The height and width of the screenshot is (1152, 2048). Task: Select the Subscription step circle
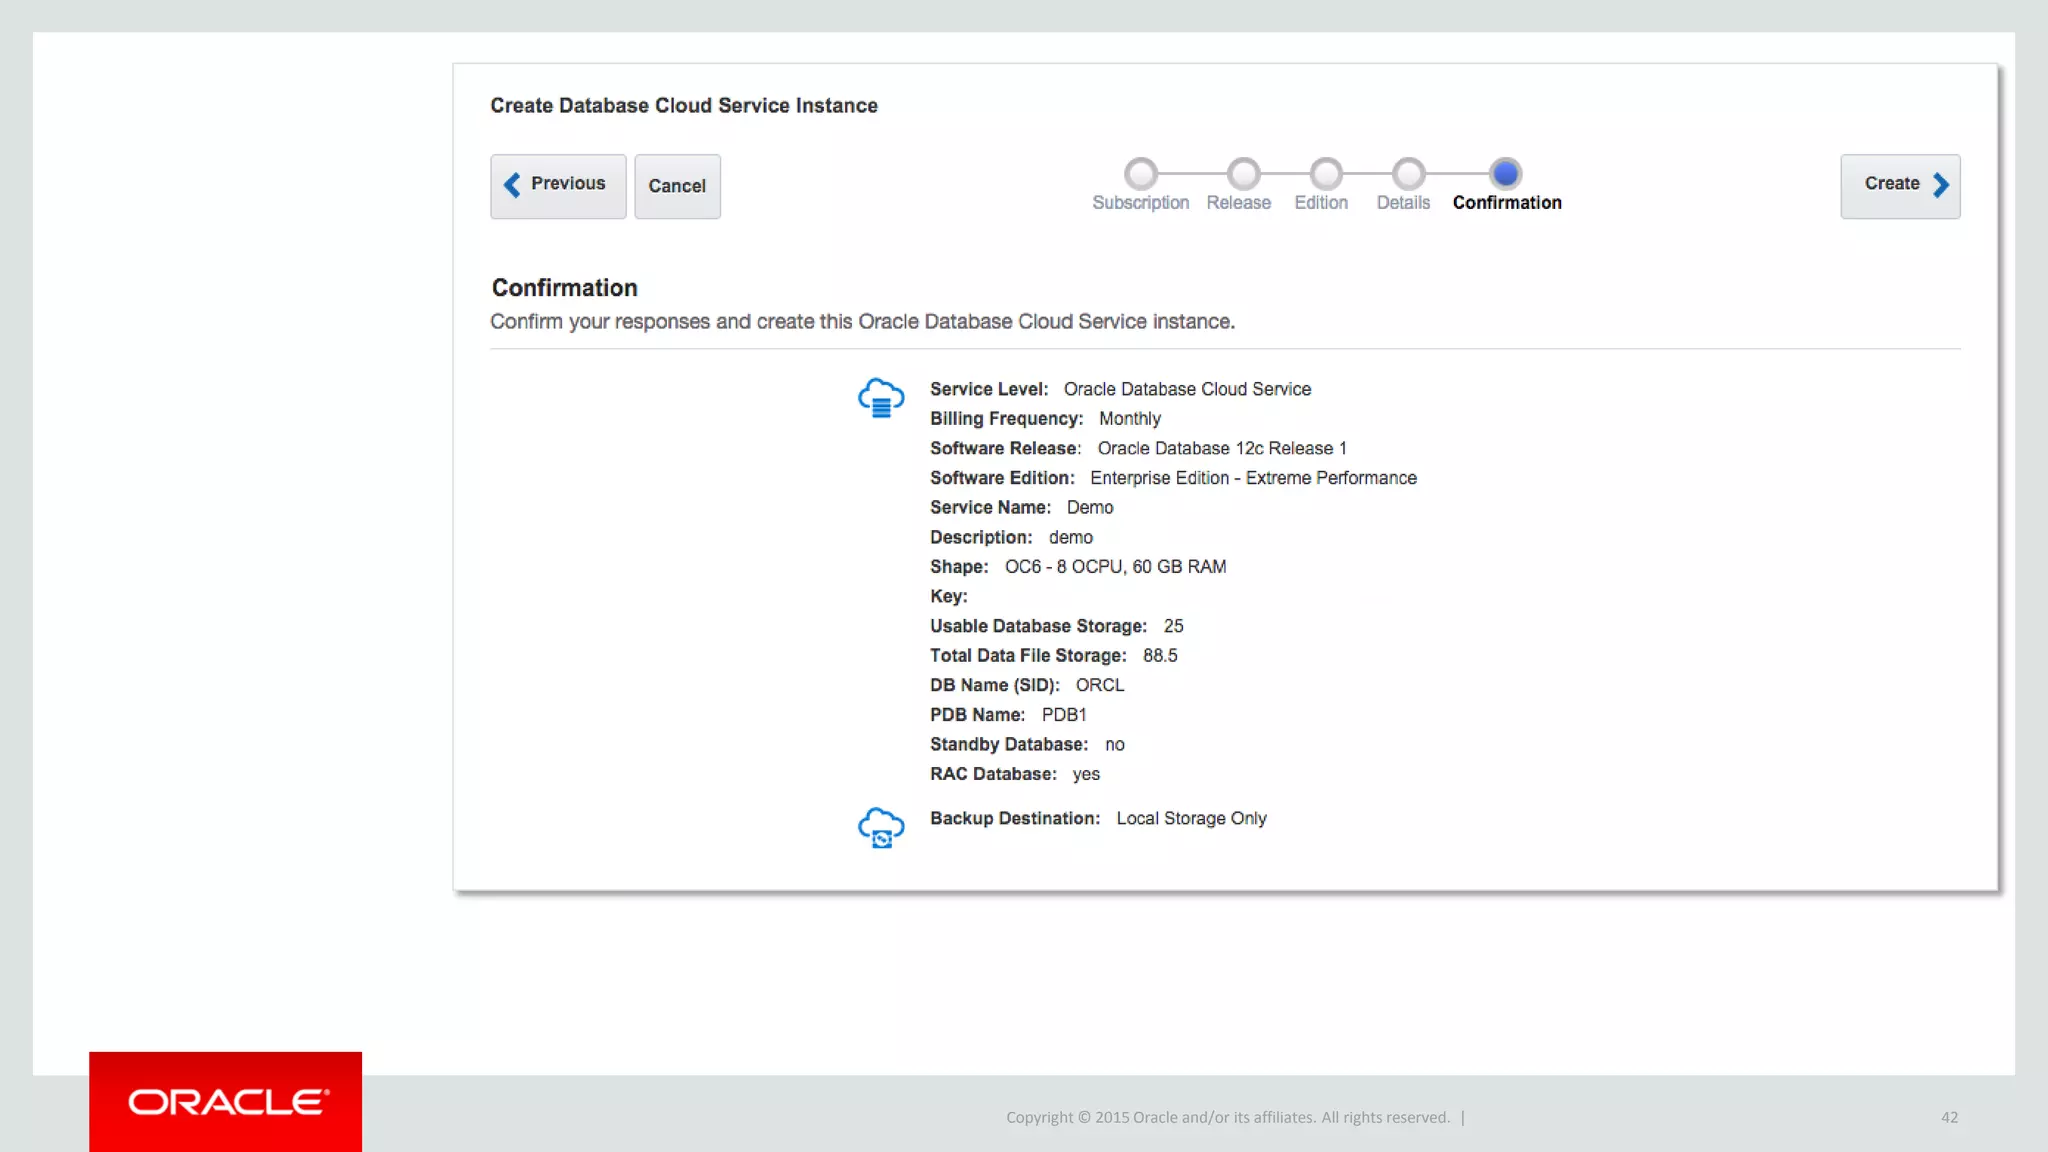[x=1140, y=174]
